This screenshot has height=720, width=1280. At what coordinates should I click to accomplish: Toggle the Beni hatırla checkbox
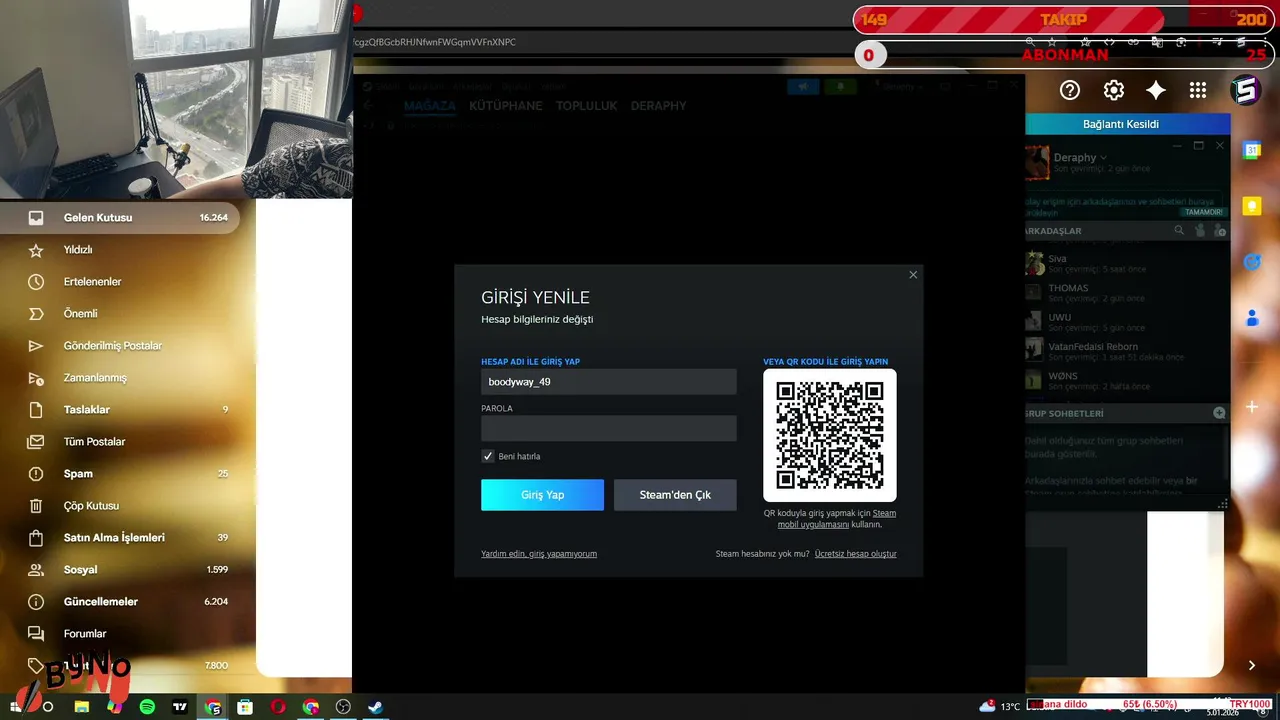[x=488, y=456]
